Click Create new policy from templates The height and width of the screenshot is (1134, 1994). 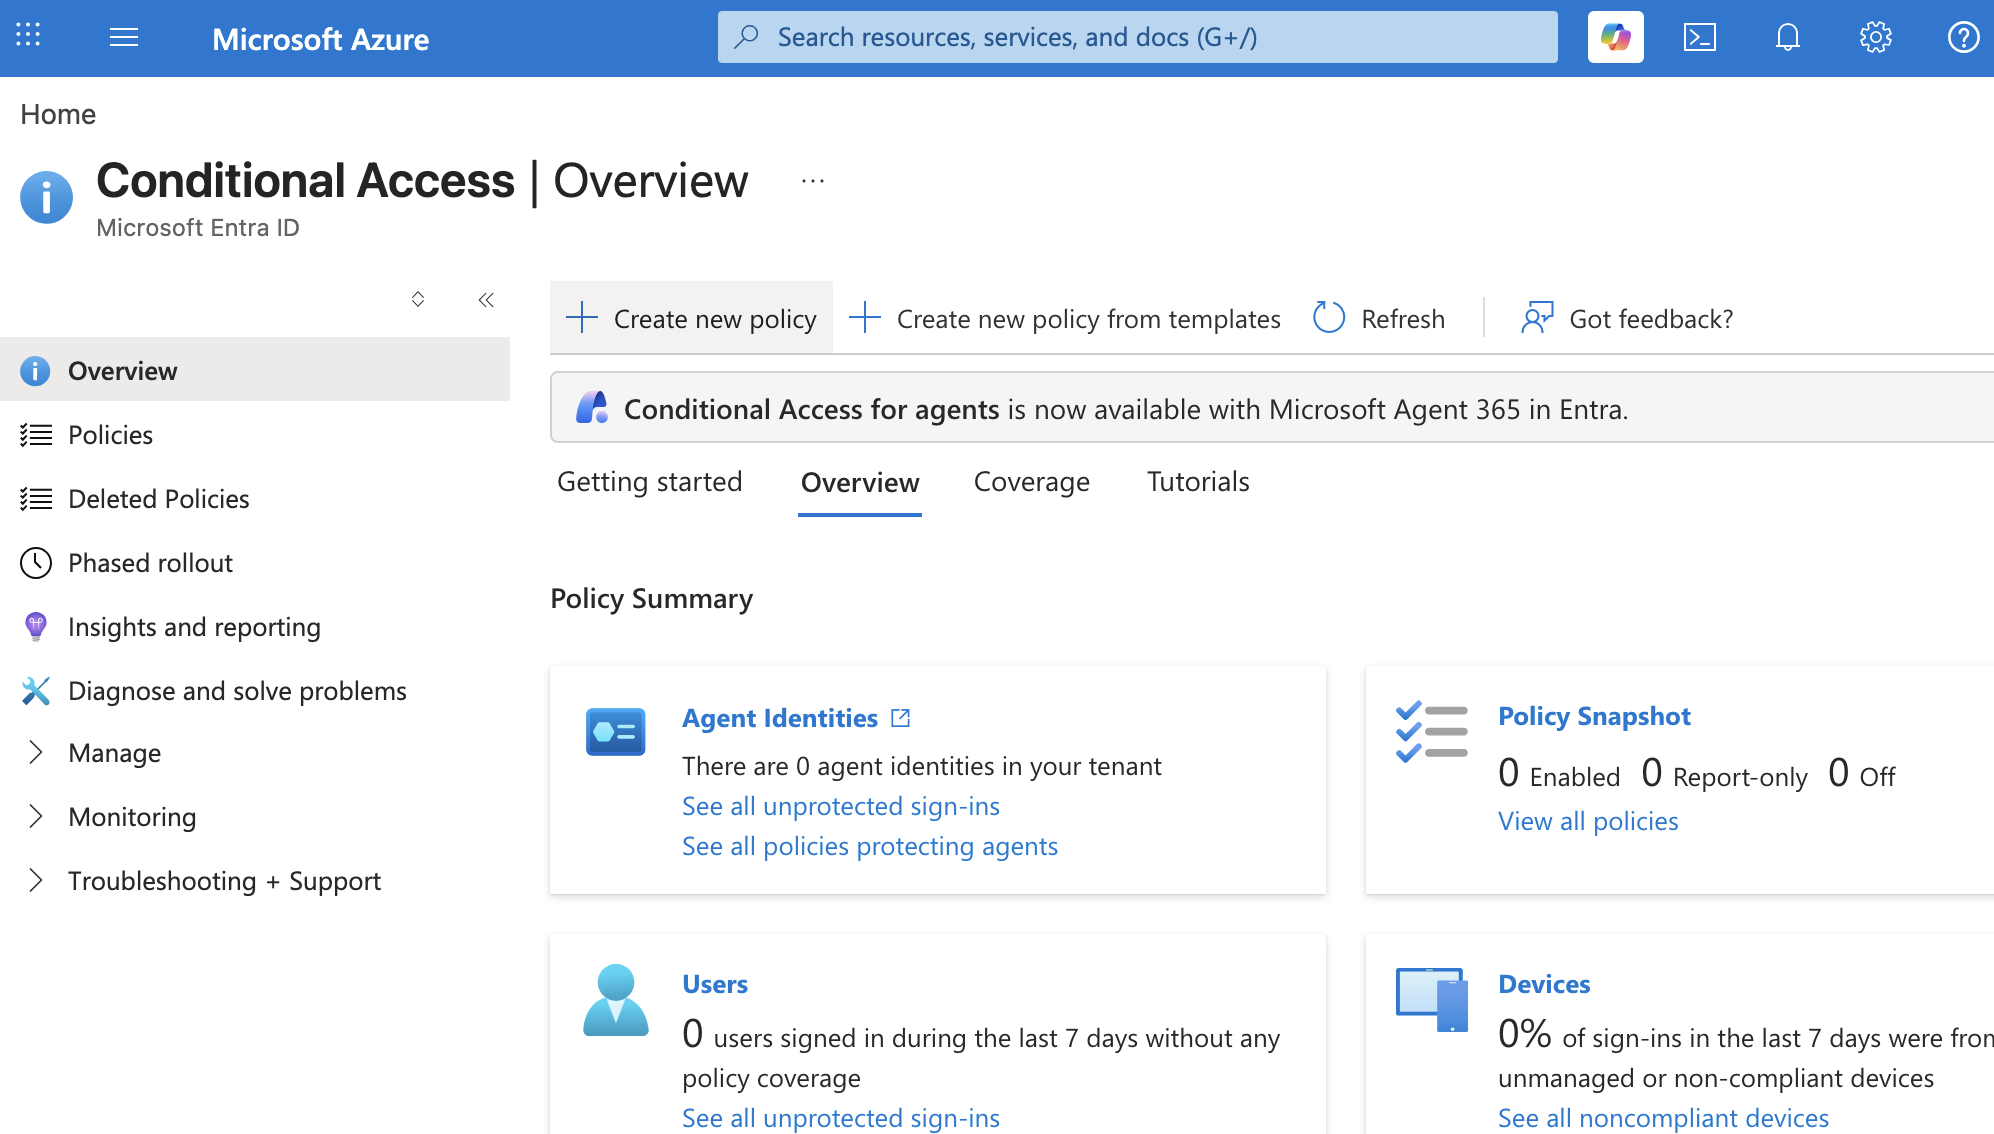point(1065,318)
